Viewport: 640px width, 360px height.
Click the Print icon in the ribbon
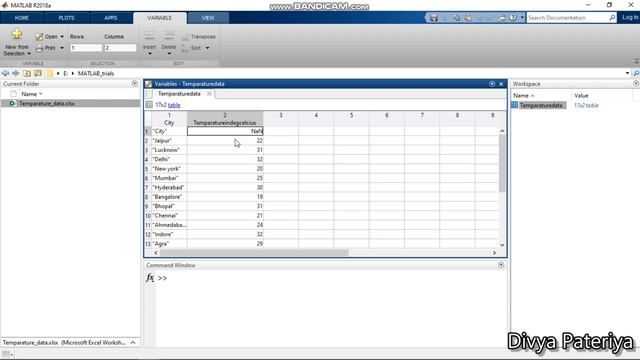coord(39,48)
